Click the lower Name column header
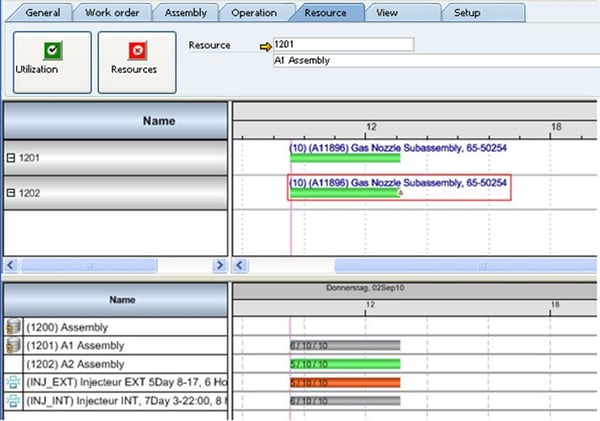The image size is (600, 421). pyautogui.click(x=115, y=300)
